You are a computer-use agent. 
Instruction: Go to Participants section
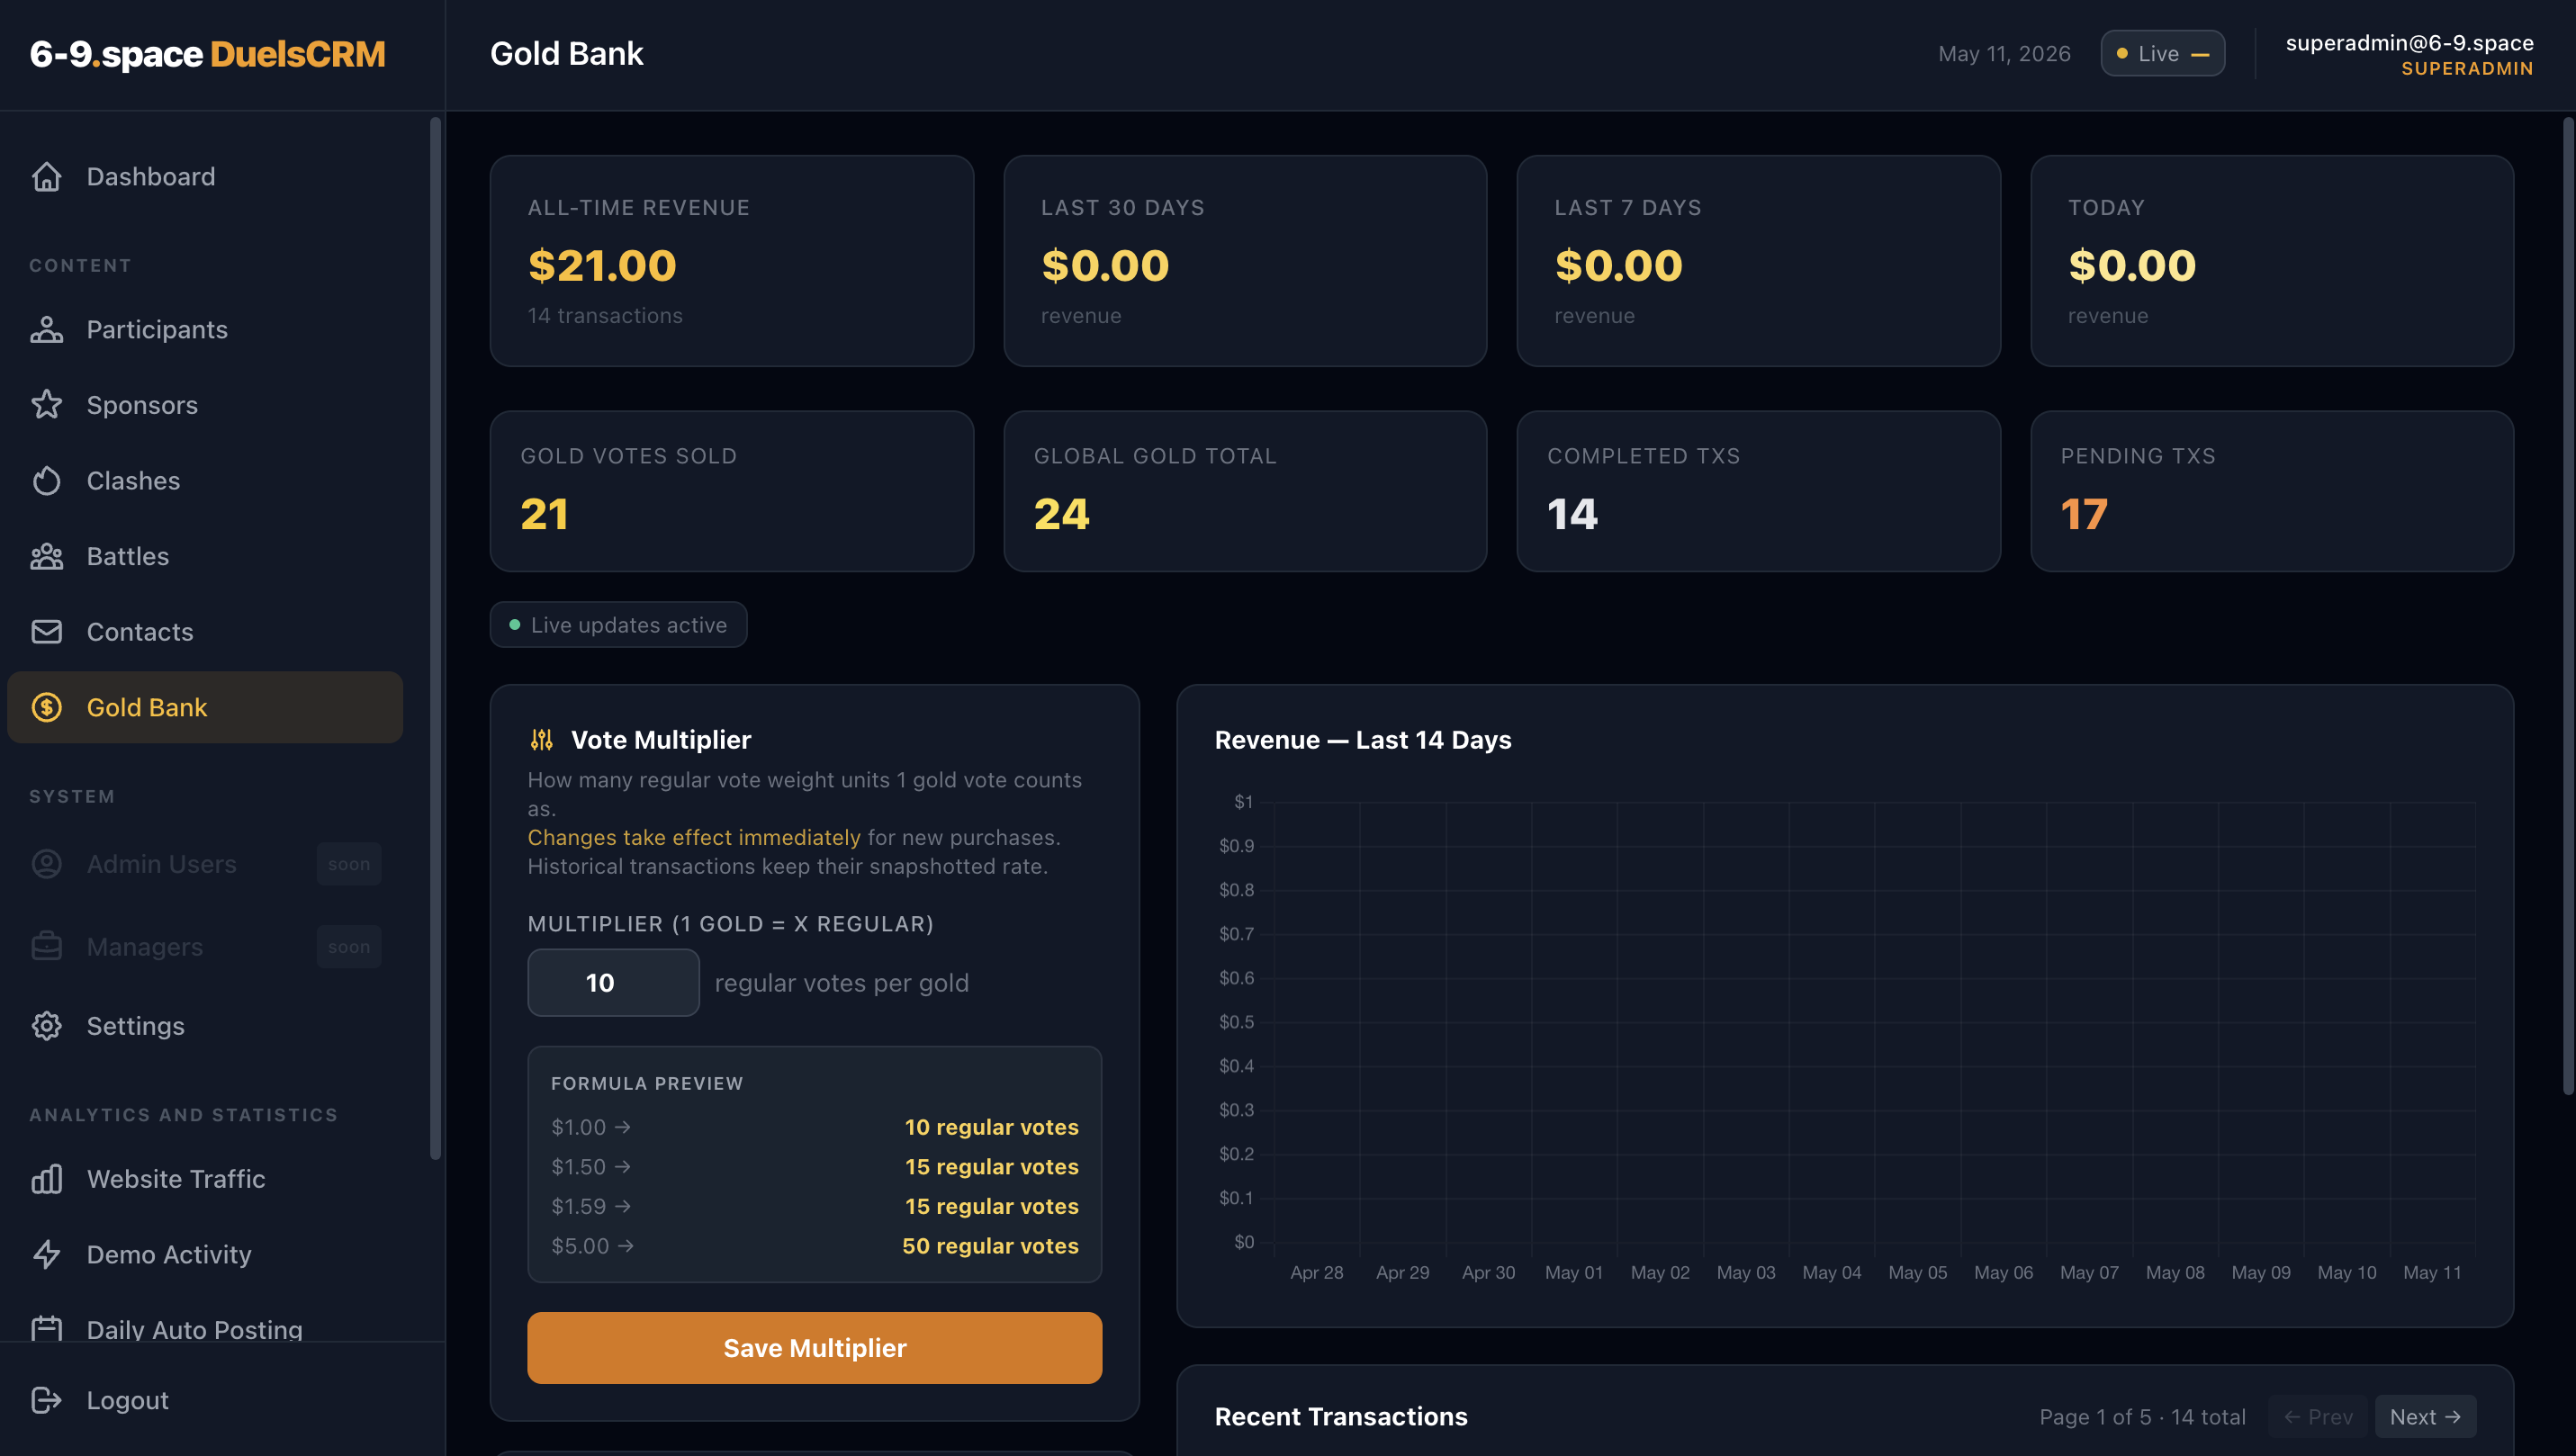coord(205,330)
